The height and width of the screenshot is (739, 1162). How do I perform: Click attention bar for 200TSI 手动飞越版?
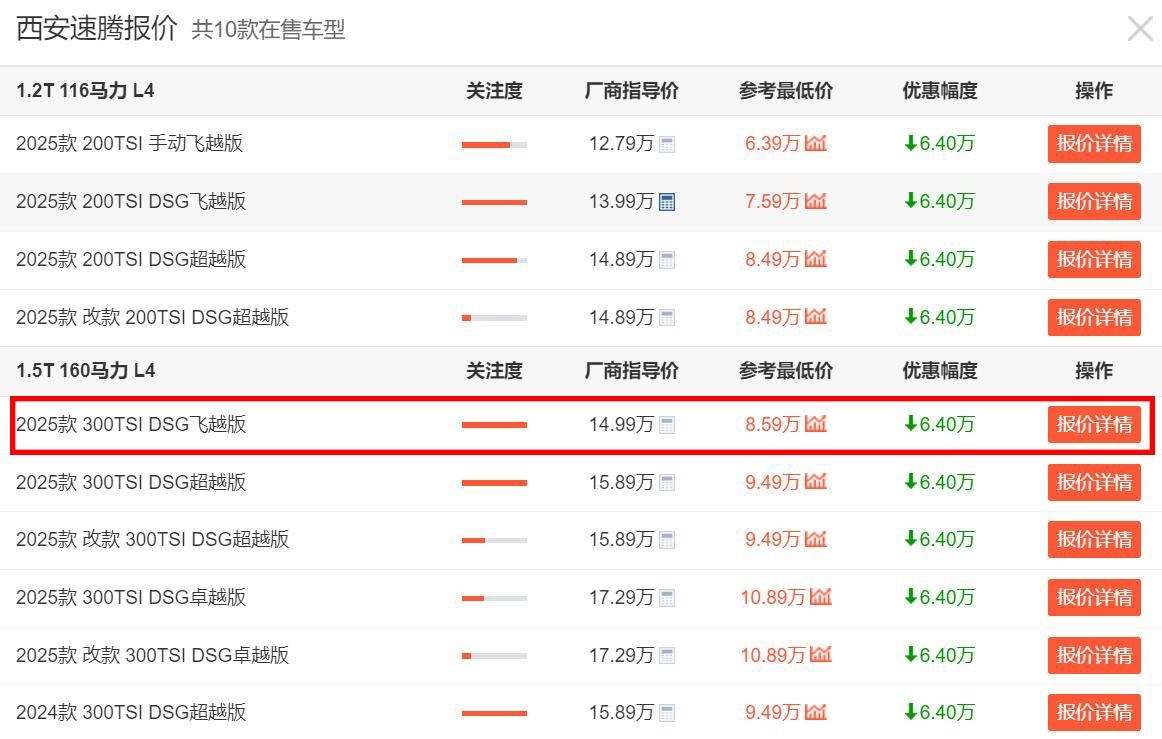click(494, 145)
